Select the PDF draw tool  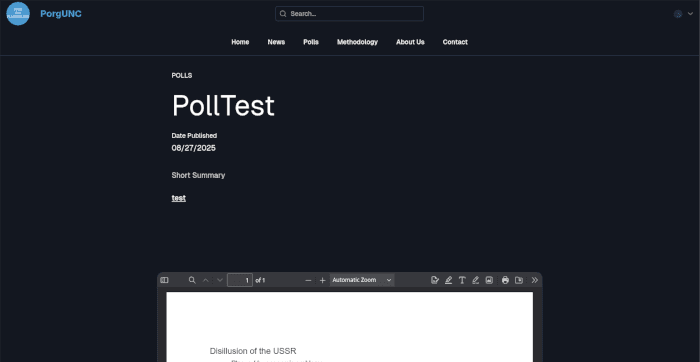[475, 280]
